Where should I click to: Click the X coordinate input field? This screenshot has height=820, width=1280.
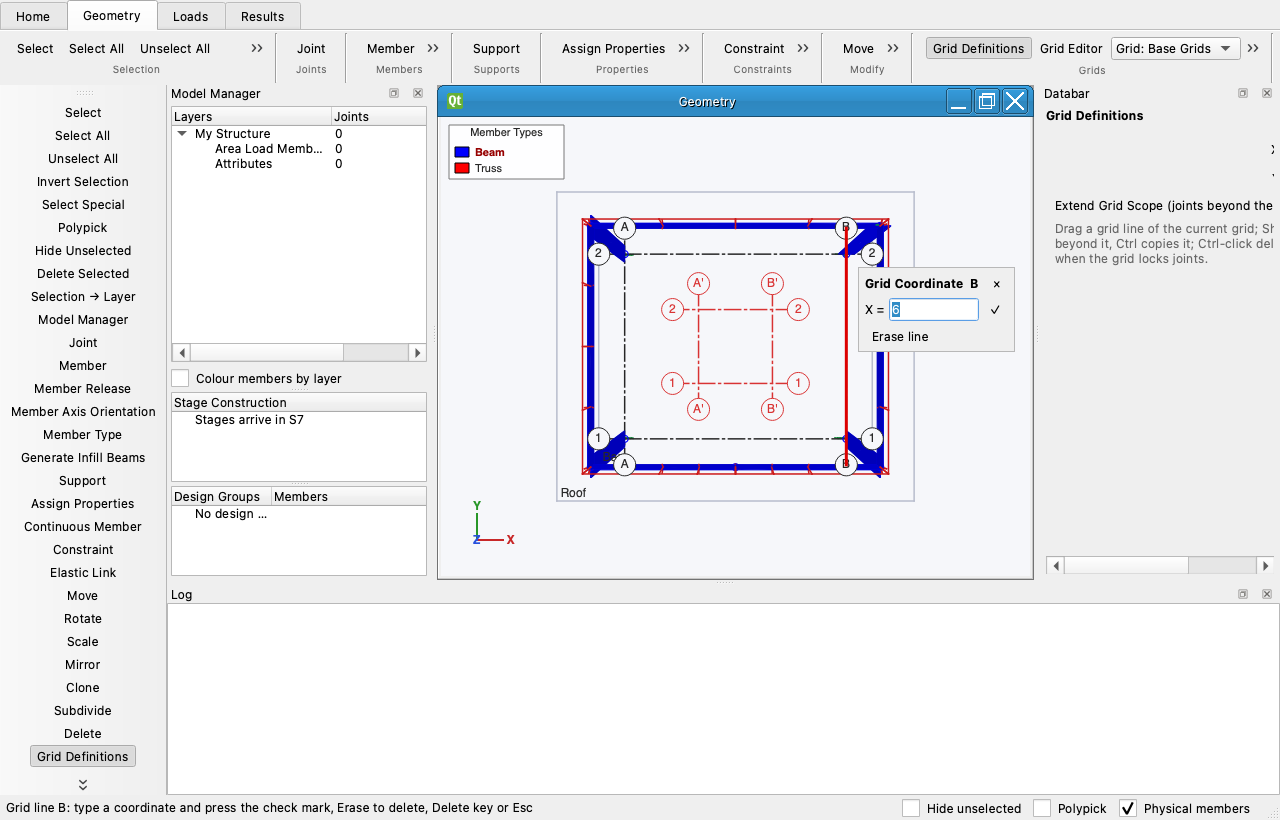coord(934,310)
